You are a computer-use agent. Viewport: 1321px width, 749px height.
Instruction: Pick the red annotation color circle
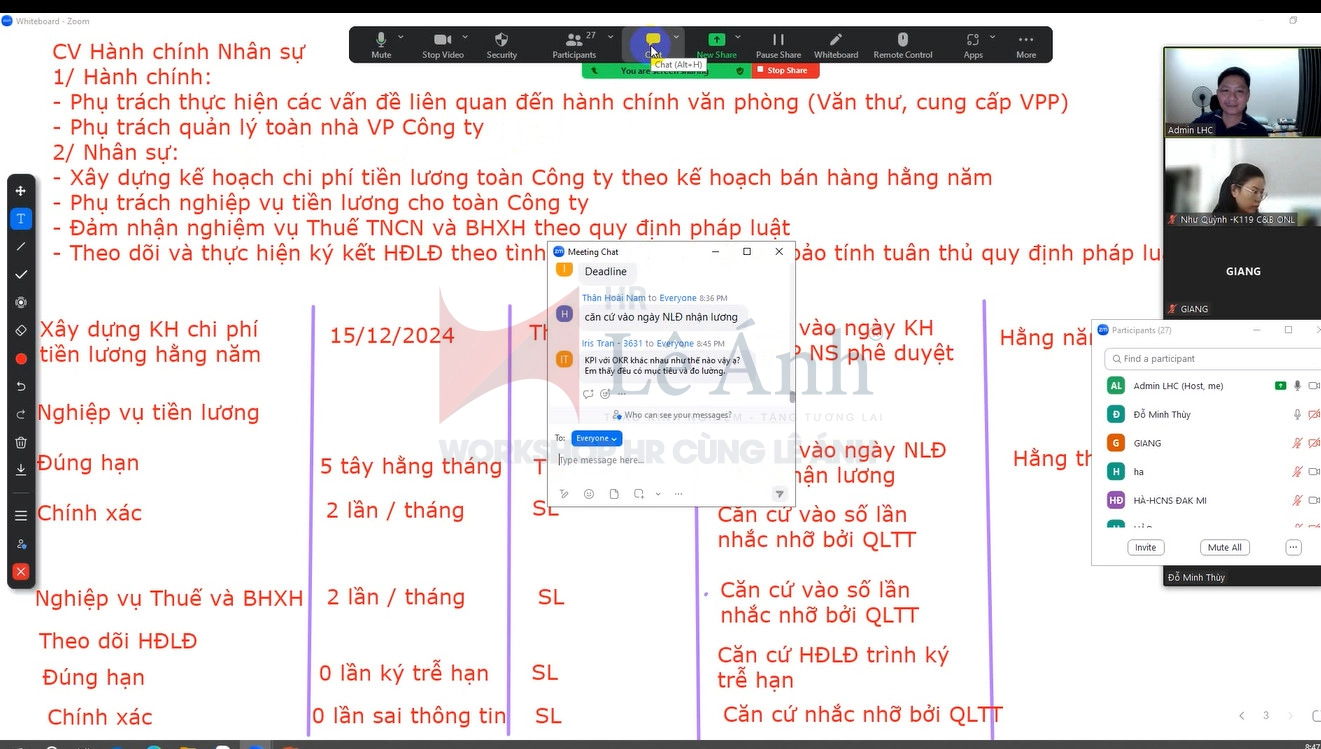[21, 358]
